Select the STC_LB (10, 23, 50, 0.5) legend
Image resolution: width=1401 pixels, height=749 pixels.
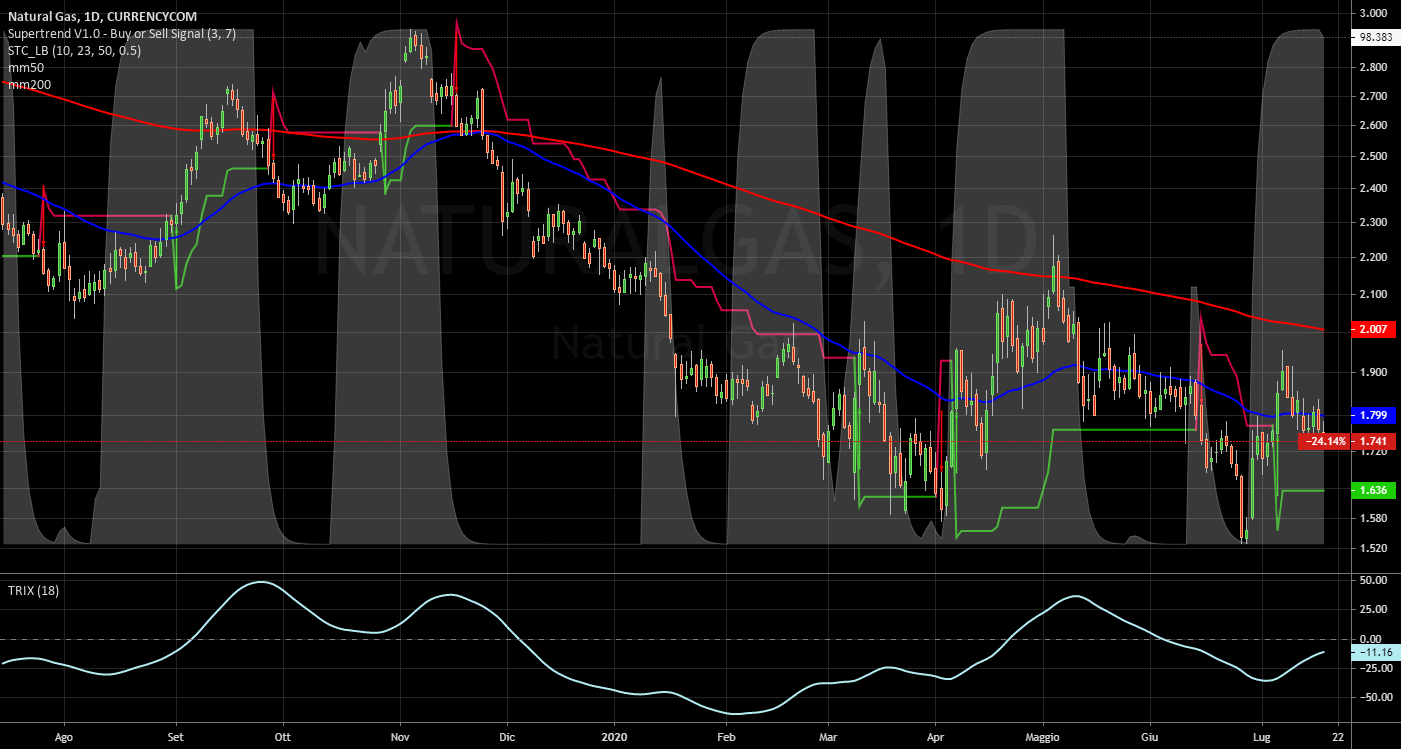[75, 51]
